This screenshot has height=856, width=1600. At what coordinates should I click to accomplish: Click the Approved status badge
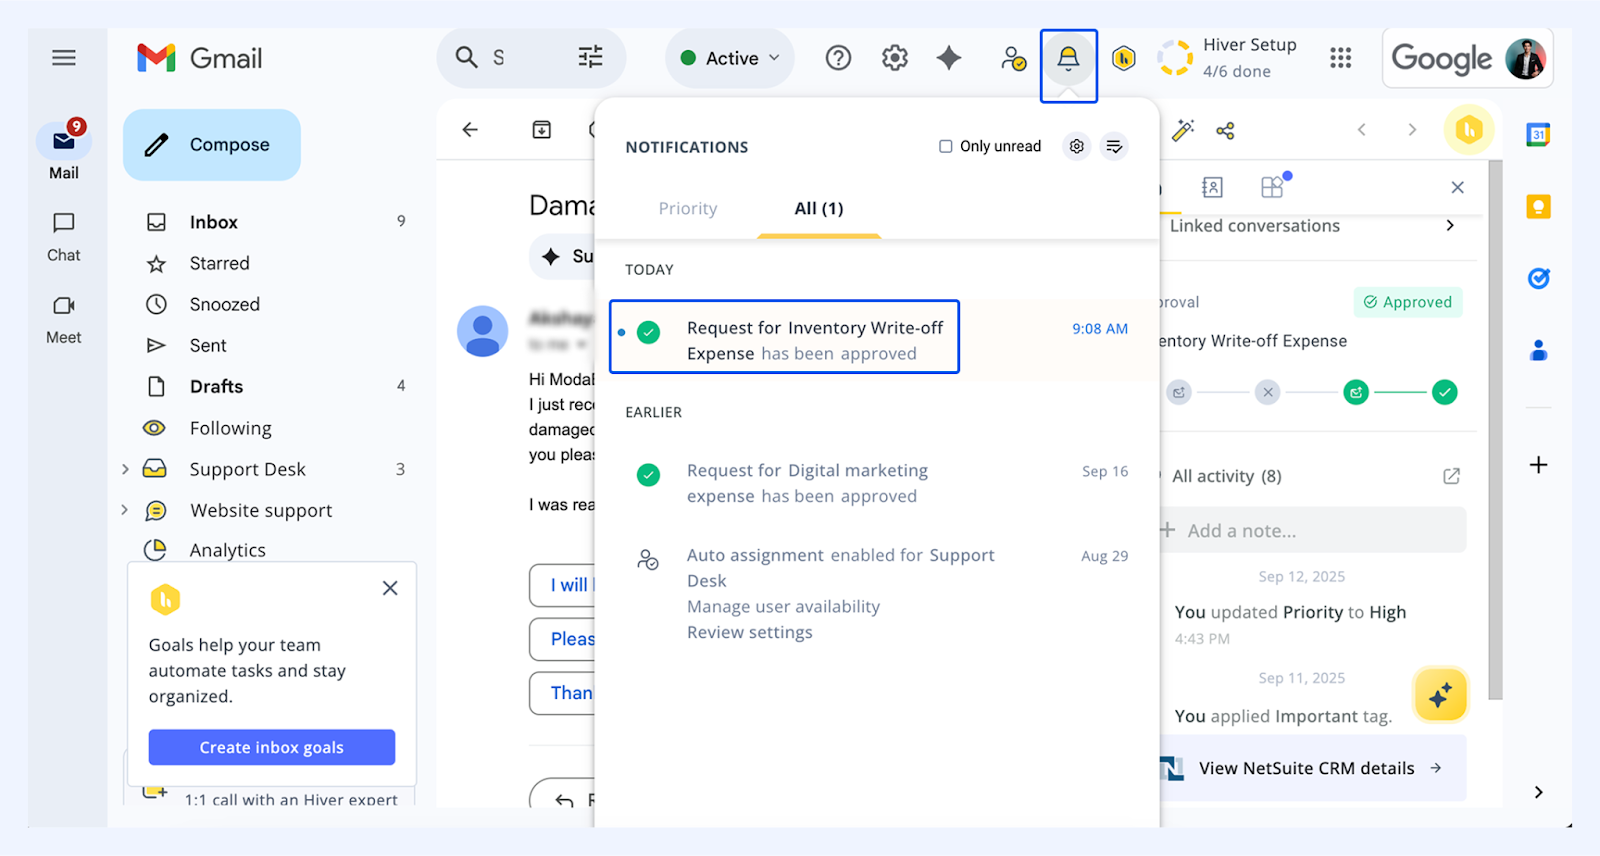coord(1408,302)
